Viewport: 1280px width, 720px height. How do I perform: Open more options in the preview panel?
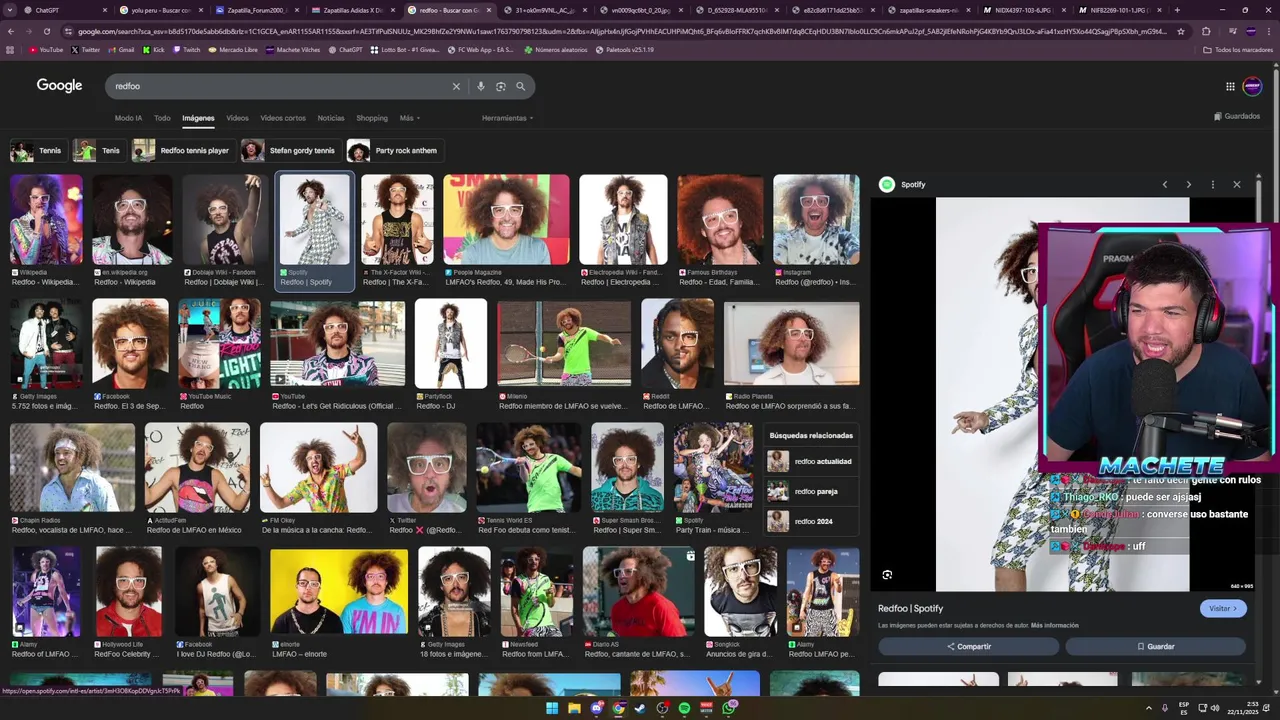(1212, 184)
